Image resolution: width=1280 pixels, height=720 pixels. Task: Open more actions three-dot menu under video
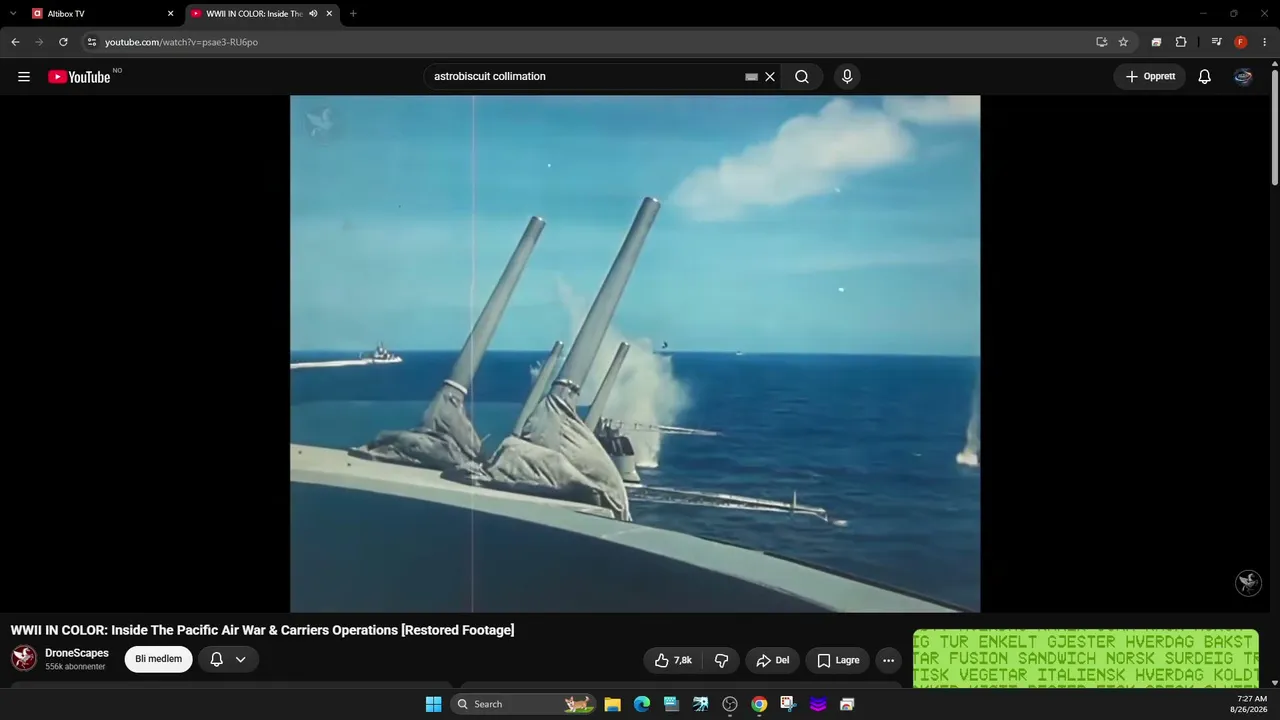[888, 660]
